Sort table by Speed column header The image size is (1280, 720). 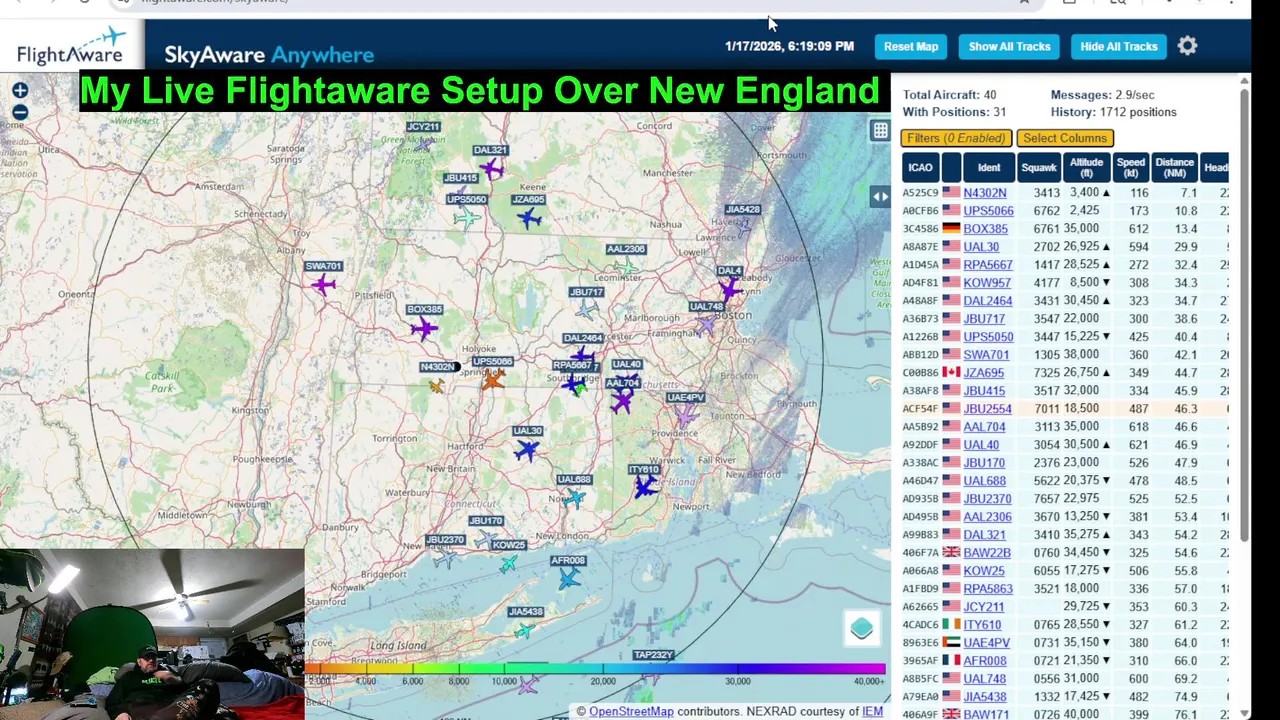point(1131,168)
